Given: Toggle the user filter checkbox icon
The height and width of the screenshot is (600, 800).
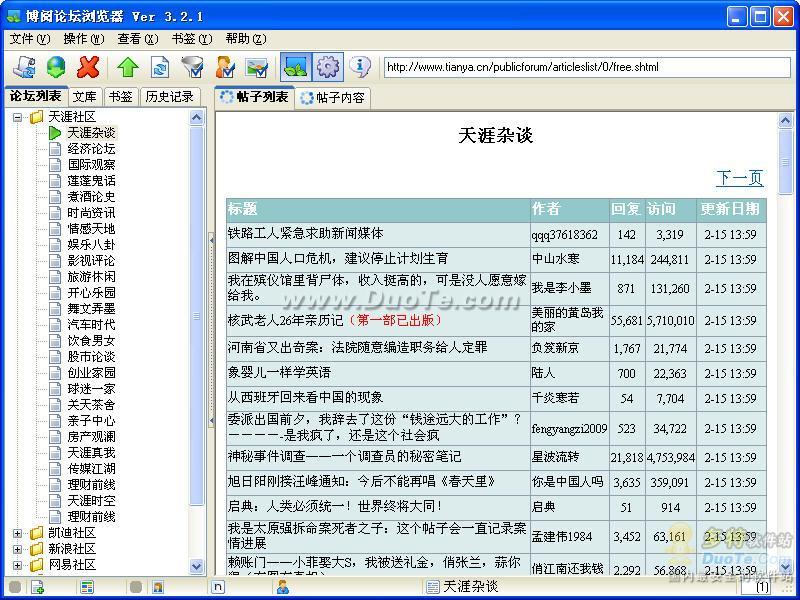Looking at the screenshot, I should pyautogui.click(x=225, y=67).
